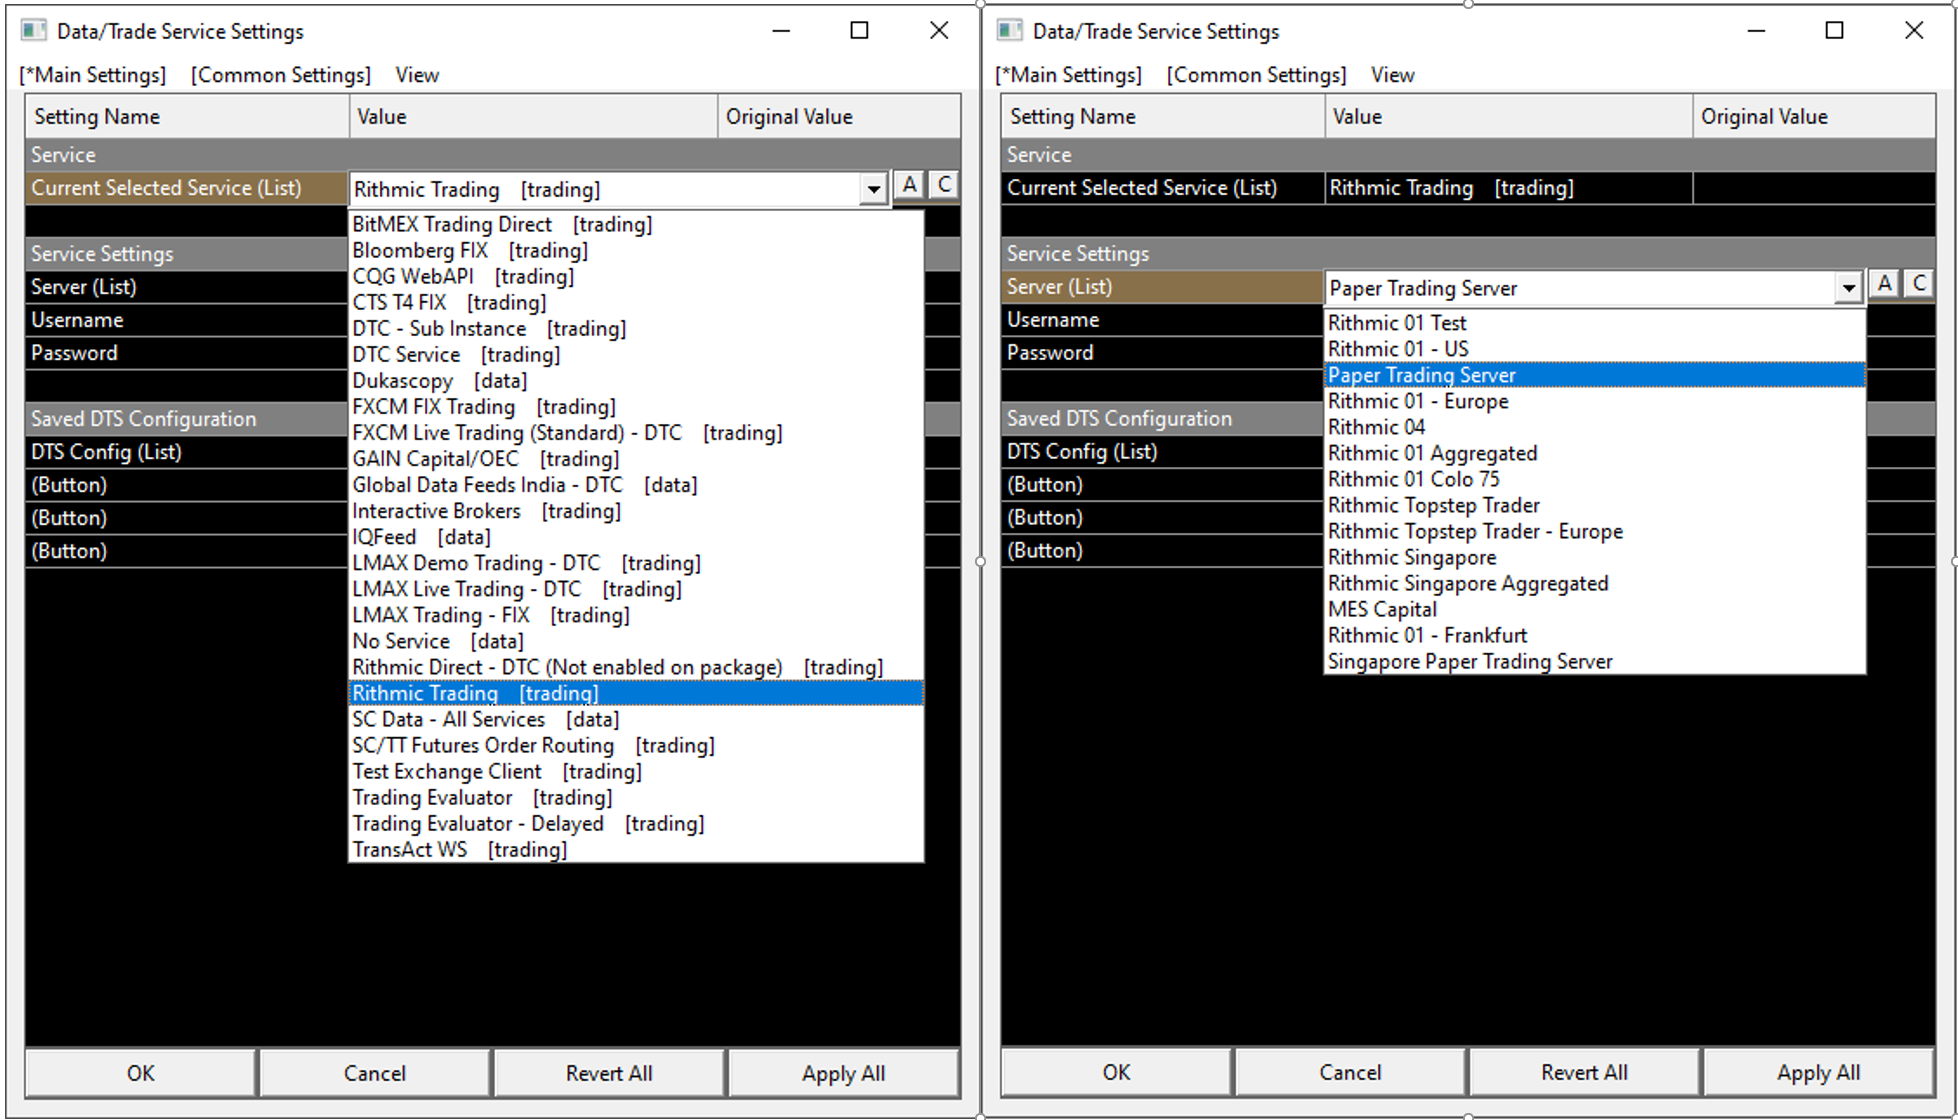Click OK button in the right window
This screenshot has width=1958, height=1120.
1116,1072
